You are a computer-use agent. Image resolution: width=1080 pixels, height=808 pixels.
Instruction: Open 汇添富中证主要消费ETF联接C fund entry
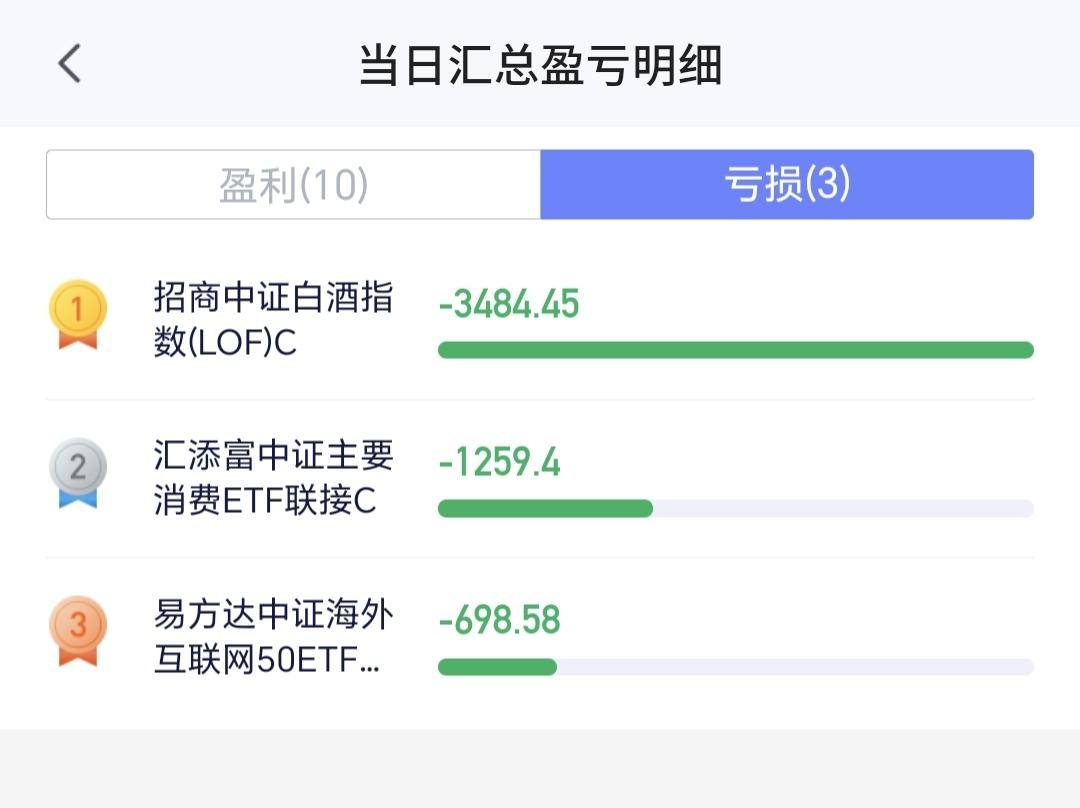[x=539, y=478]
